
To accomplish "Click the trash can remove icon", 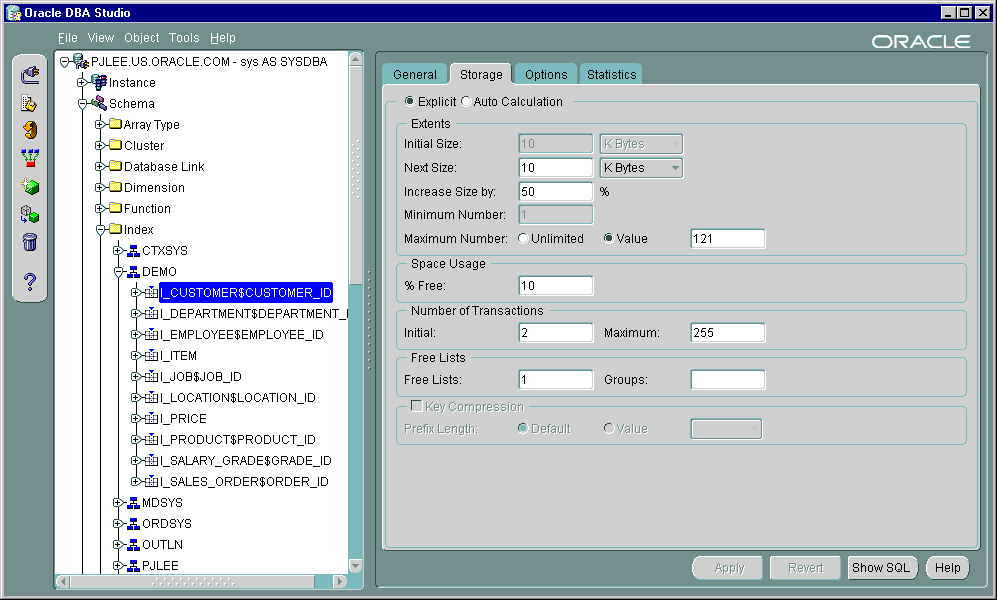I will [30, 242].
